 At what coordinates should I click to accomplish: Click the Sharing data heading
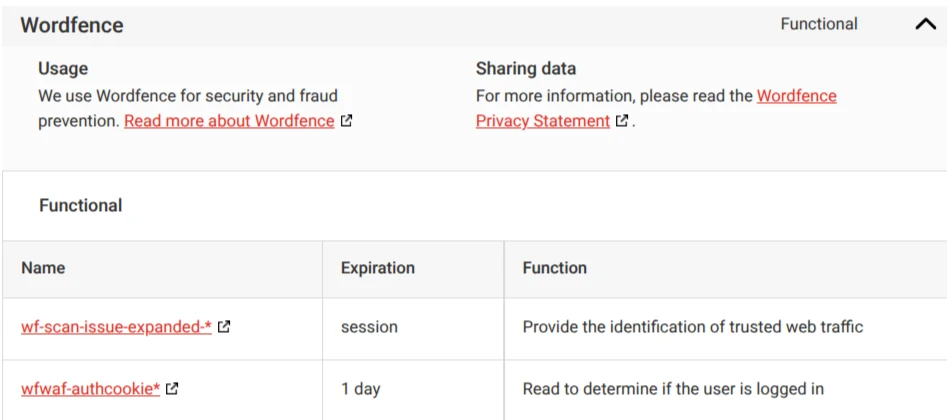pos(526,69)
